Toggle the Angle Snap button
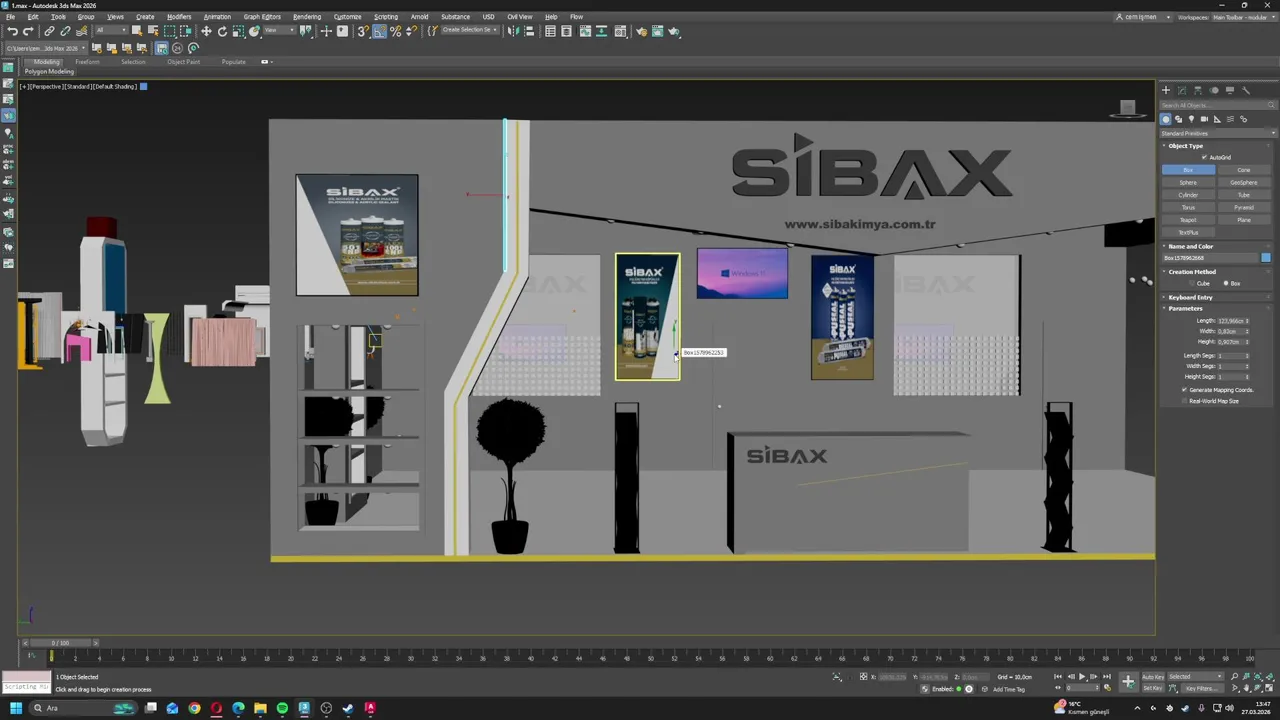The image size is (1280, 720). coord(379,31)
